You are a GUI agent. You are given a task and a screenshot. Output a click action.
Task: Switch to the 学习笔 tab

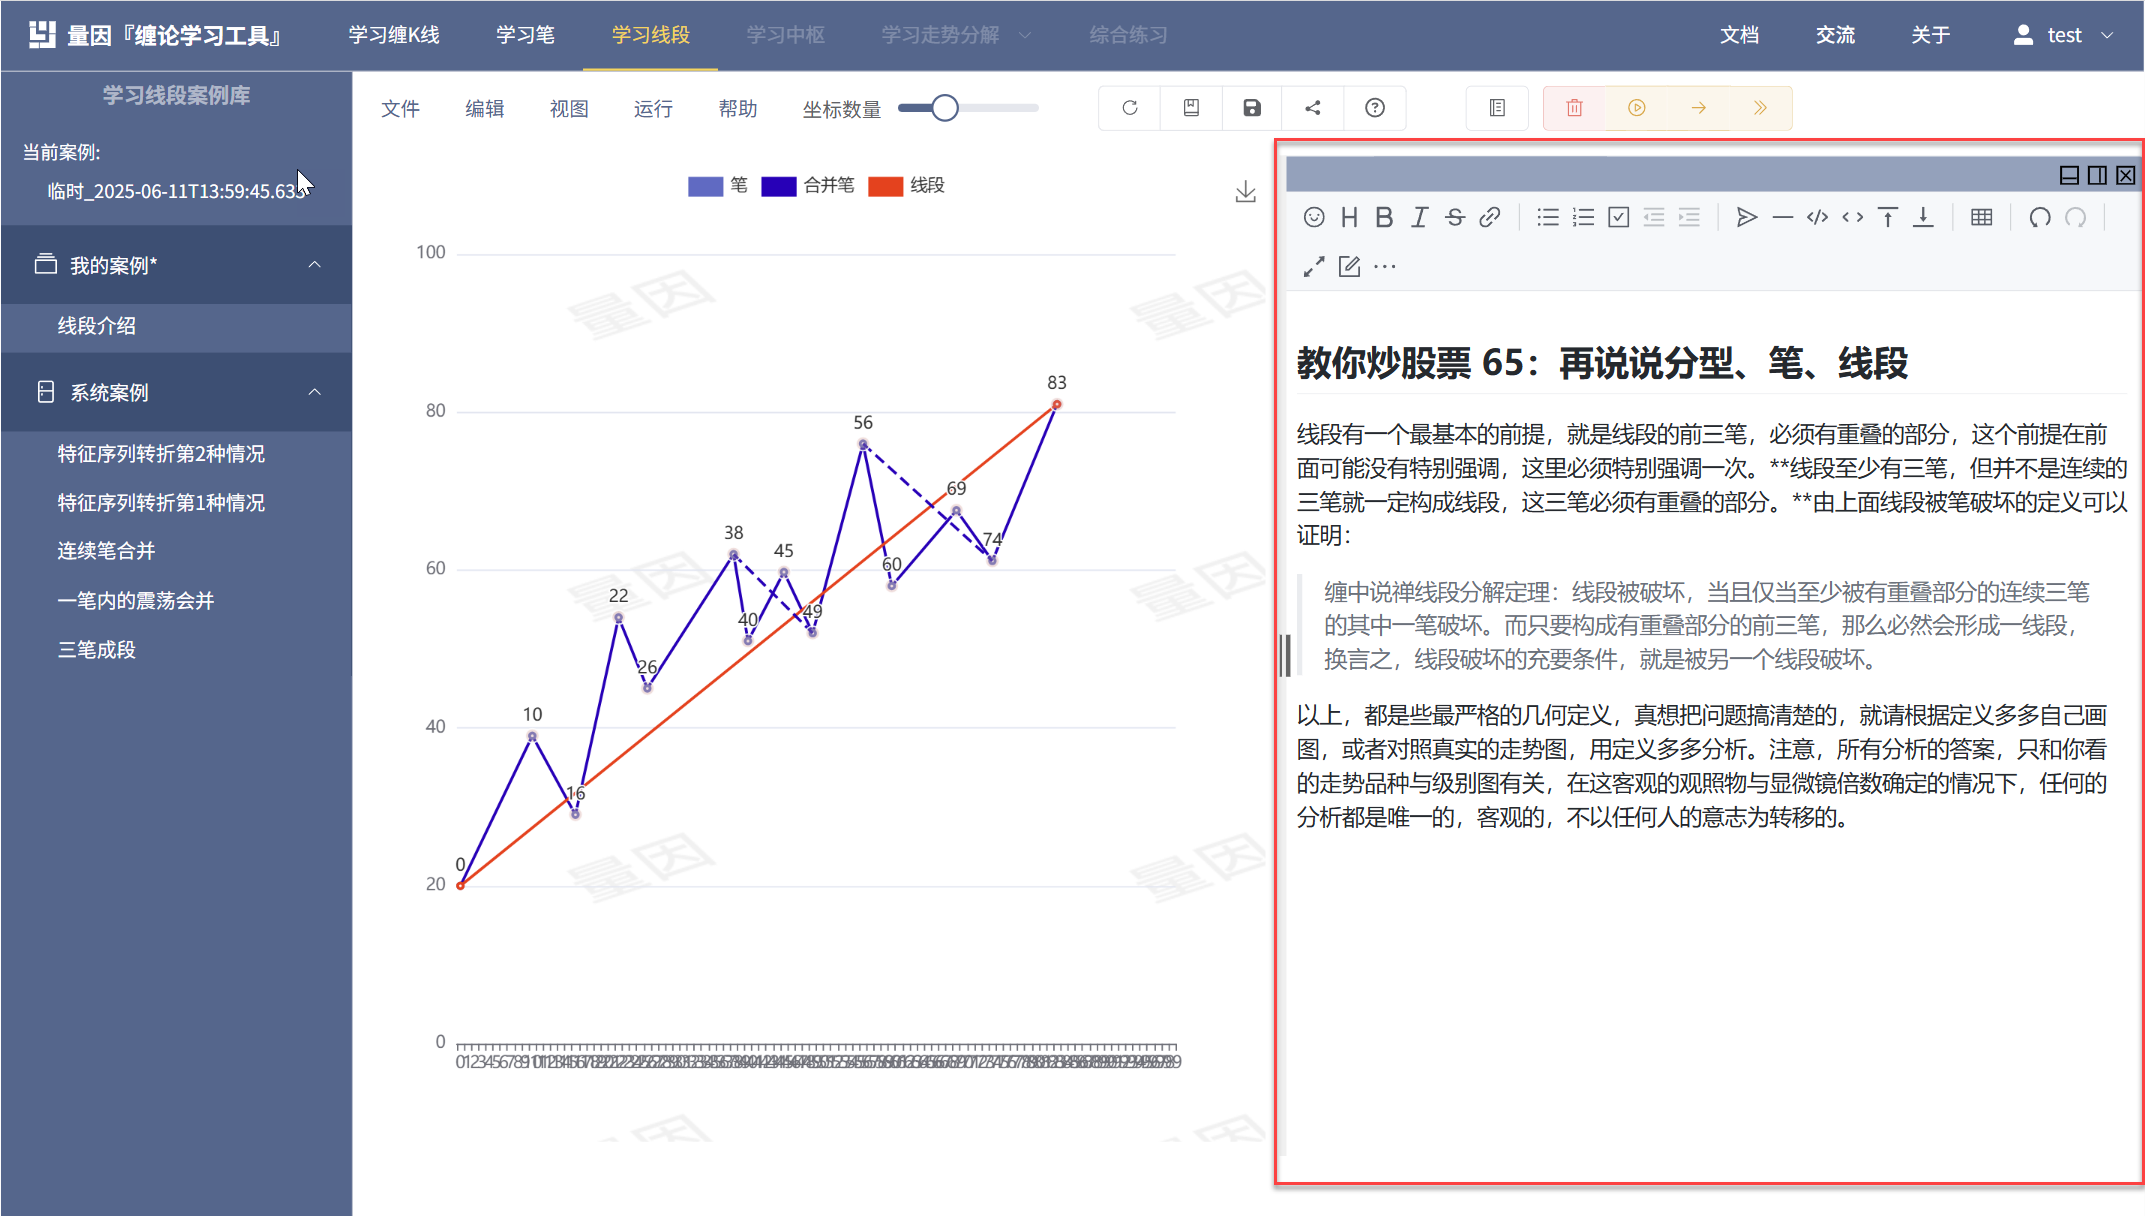pos(525,34)
